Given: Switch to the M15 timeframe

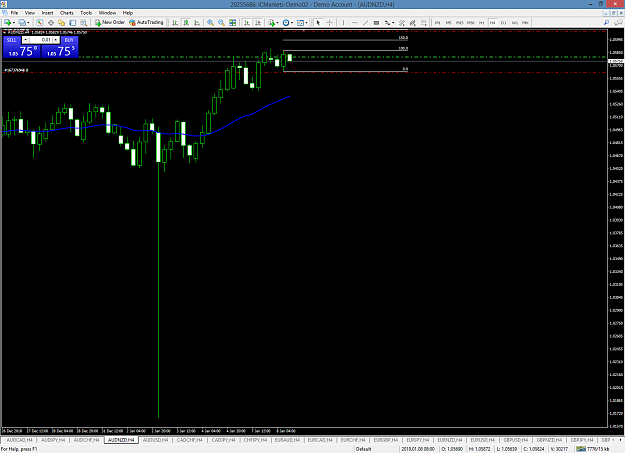Looking at the screenshot, I should pos(460,23).
